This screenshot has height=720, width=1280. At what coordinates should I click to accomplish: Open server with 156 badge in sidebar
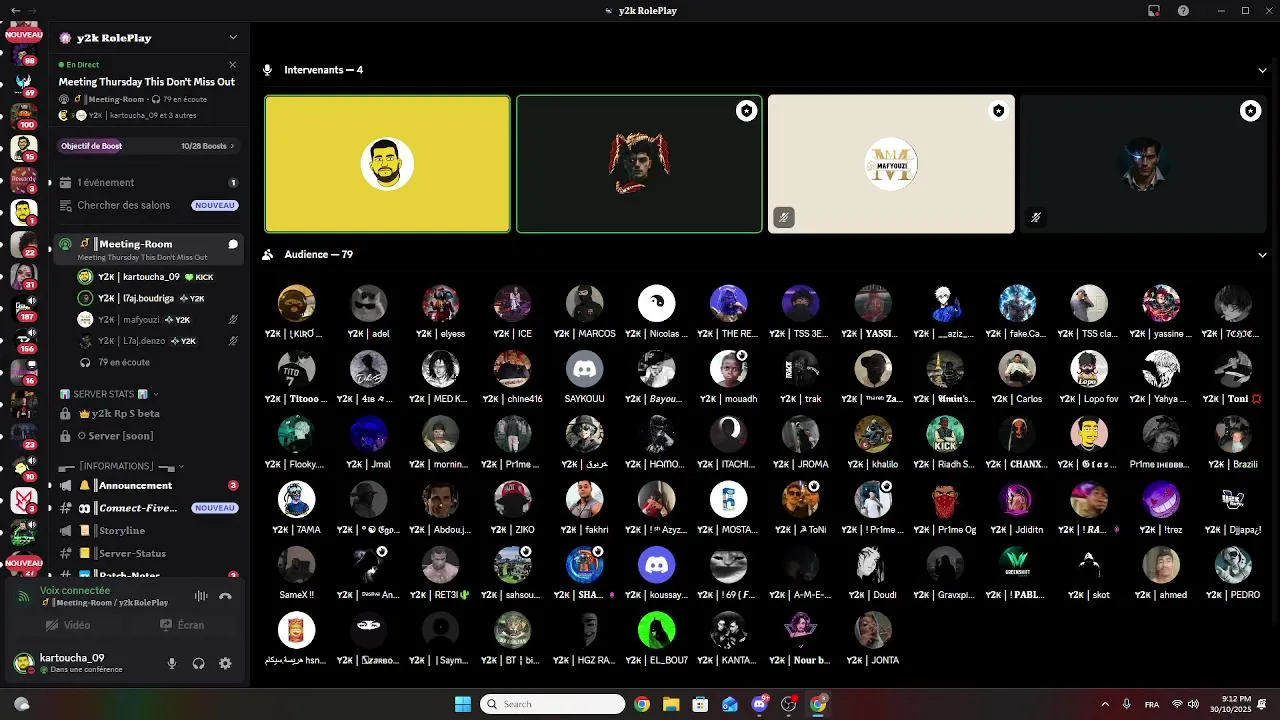[24, 339]
